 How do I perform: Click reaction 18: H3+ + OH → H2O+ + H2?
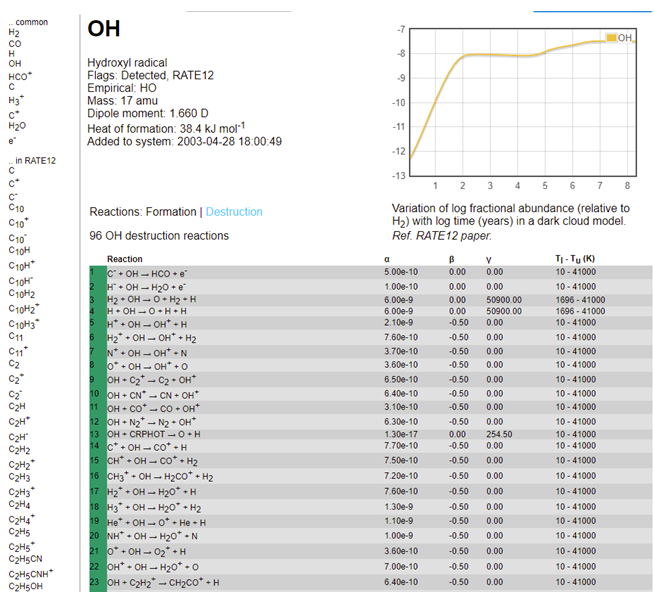pos(154,507)
